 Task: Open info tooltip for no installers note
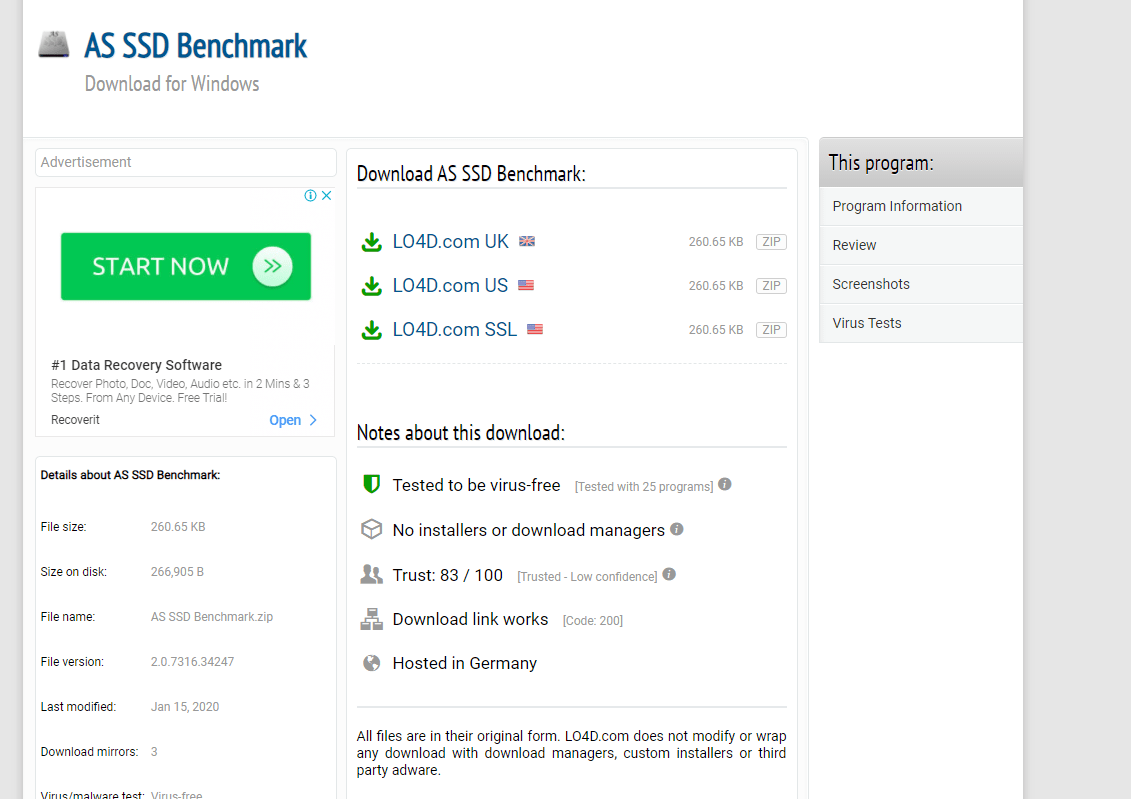(x=677, y=529)
